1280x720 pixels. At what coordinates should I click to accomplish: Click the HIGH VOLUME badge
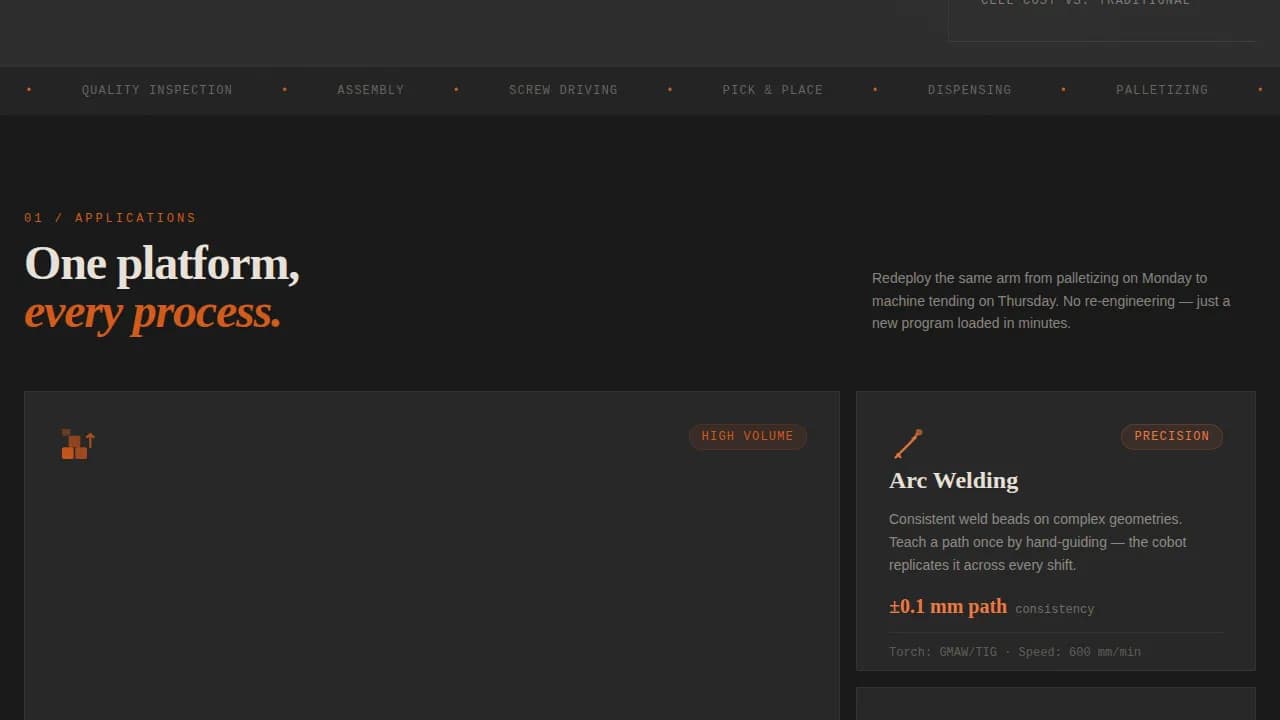[x=747, y=436]
